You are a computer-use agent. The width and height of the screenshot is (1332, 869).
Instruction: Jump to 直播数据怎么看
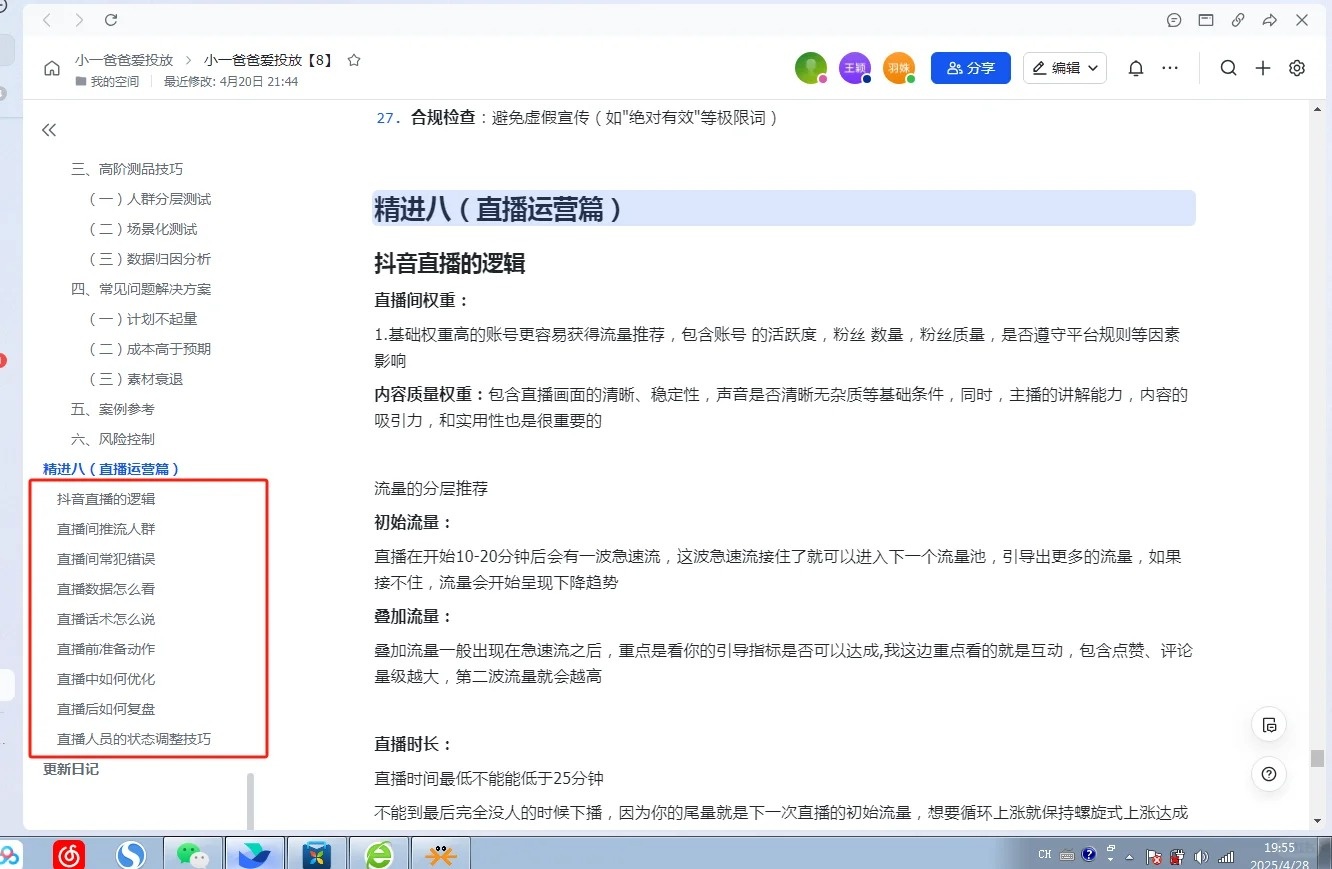[x=106, y=589]
